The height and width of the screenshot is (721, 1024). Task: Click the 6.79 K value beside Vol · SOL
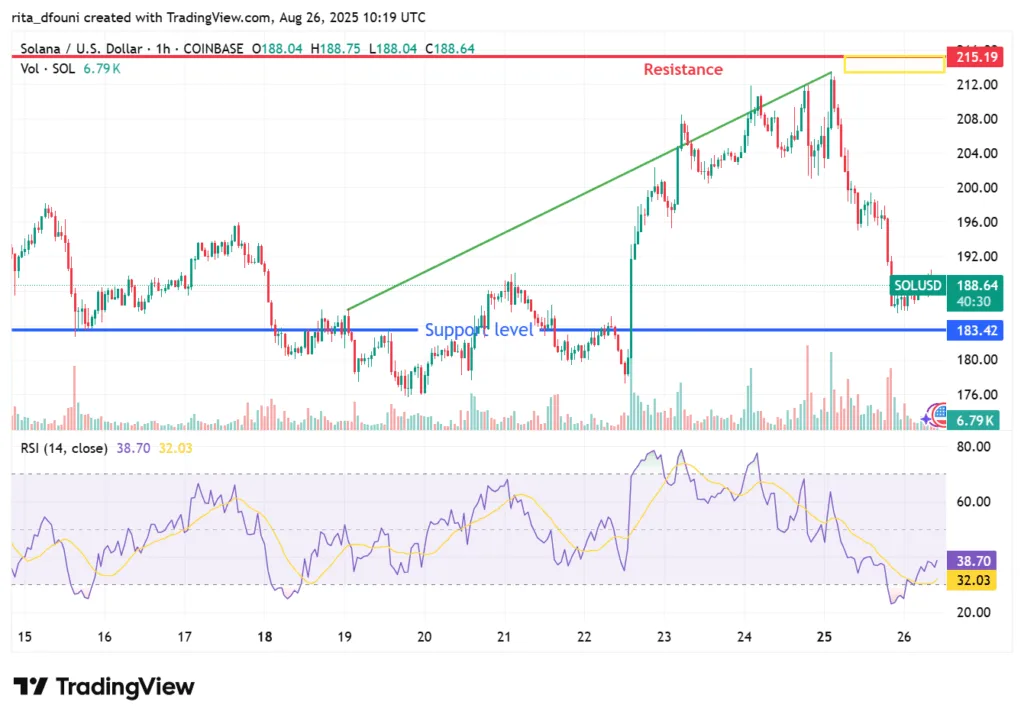(x=102, y=69)
